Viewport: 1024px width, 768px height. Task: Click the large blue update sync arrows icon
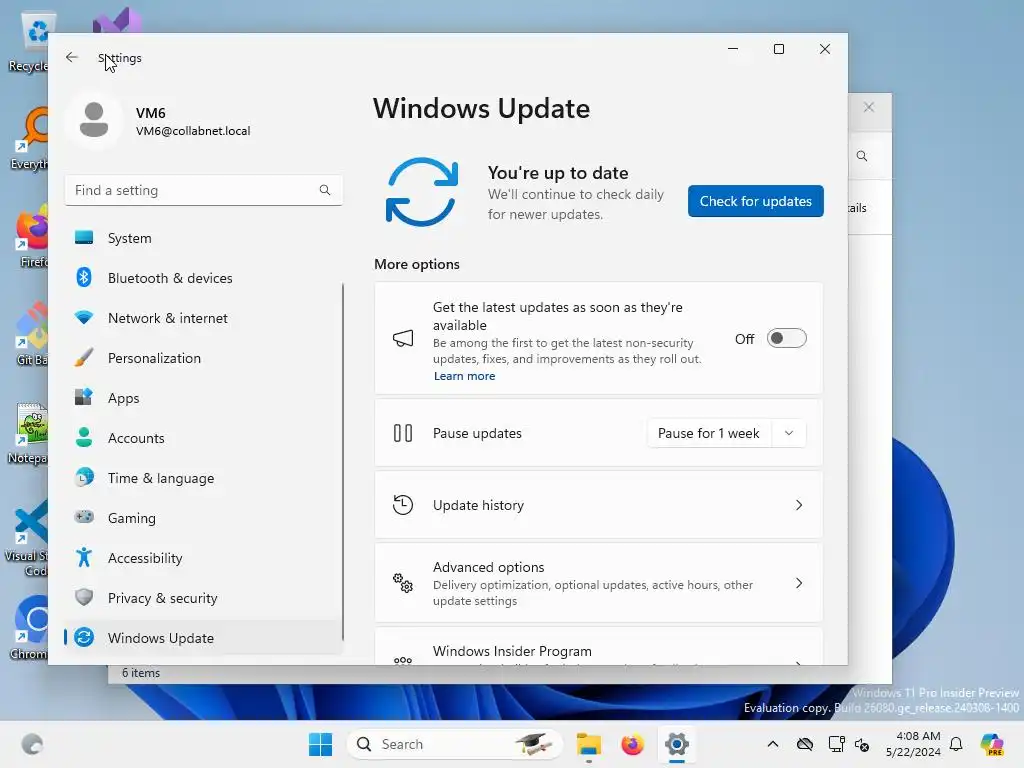click(x=421, y=192)
